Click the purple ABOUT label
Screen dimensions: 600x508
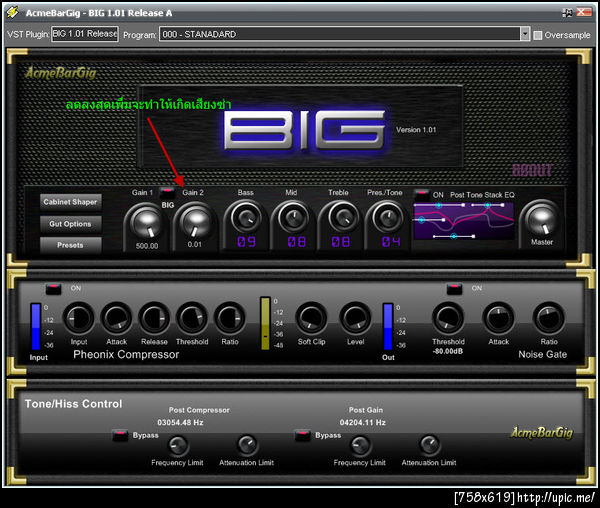point(532,170)
